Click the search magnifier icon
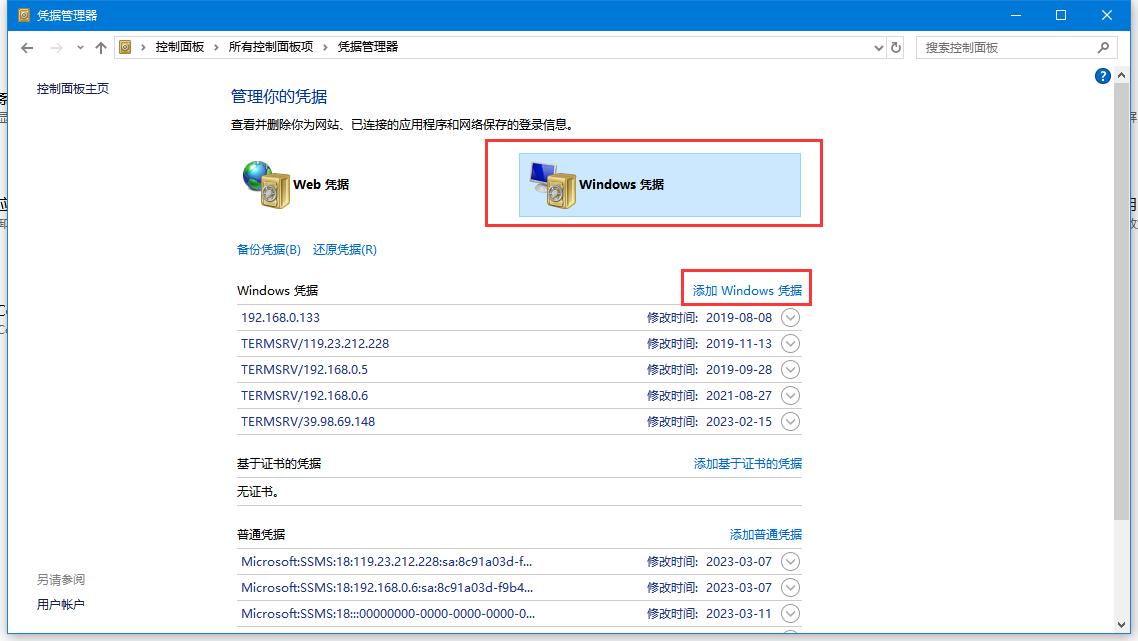This screenshot has width=1138, height=641. pos(1102,47)
